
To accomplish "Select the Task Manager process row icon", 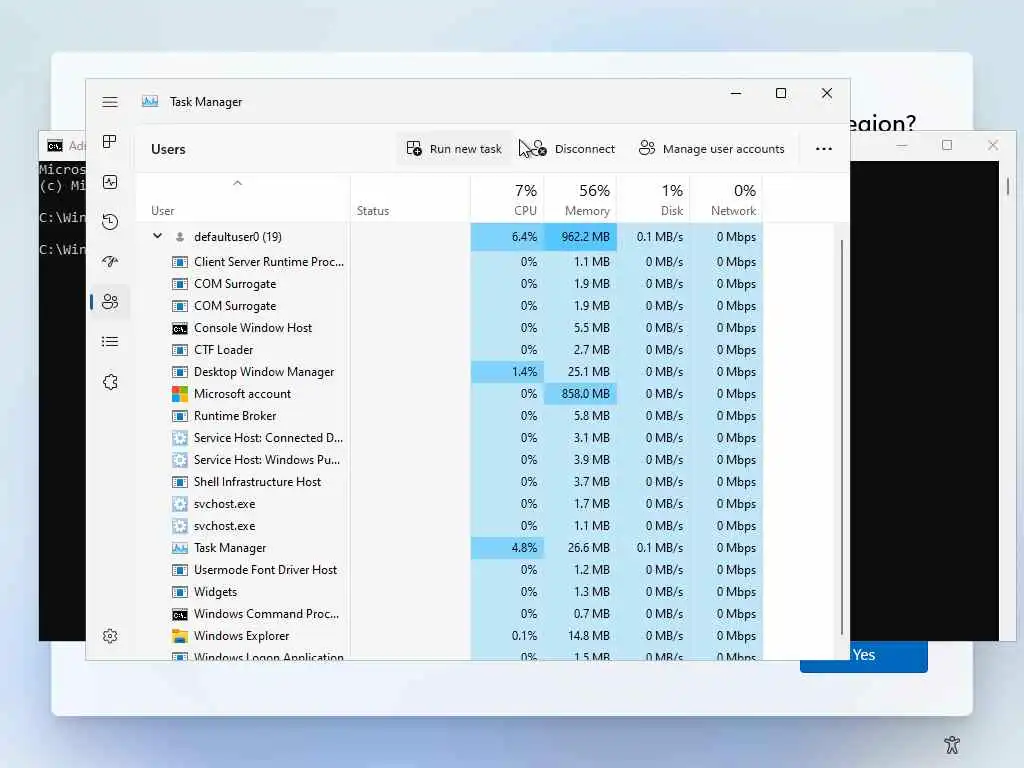I will (x=180, y=548).
